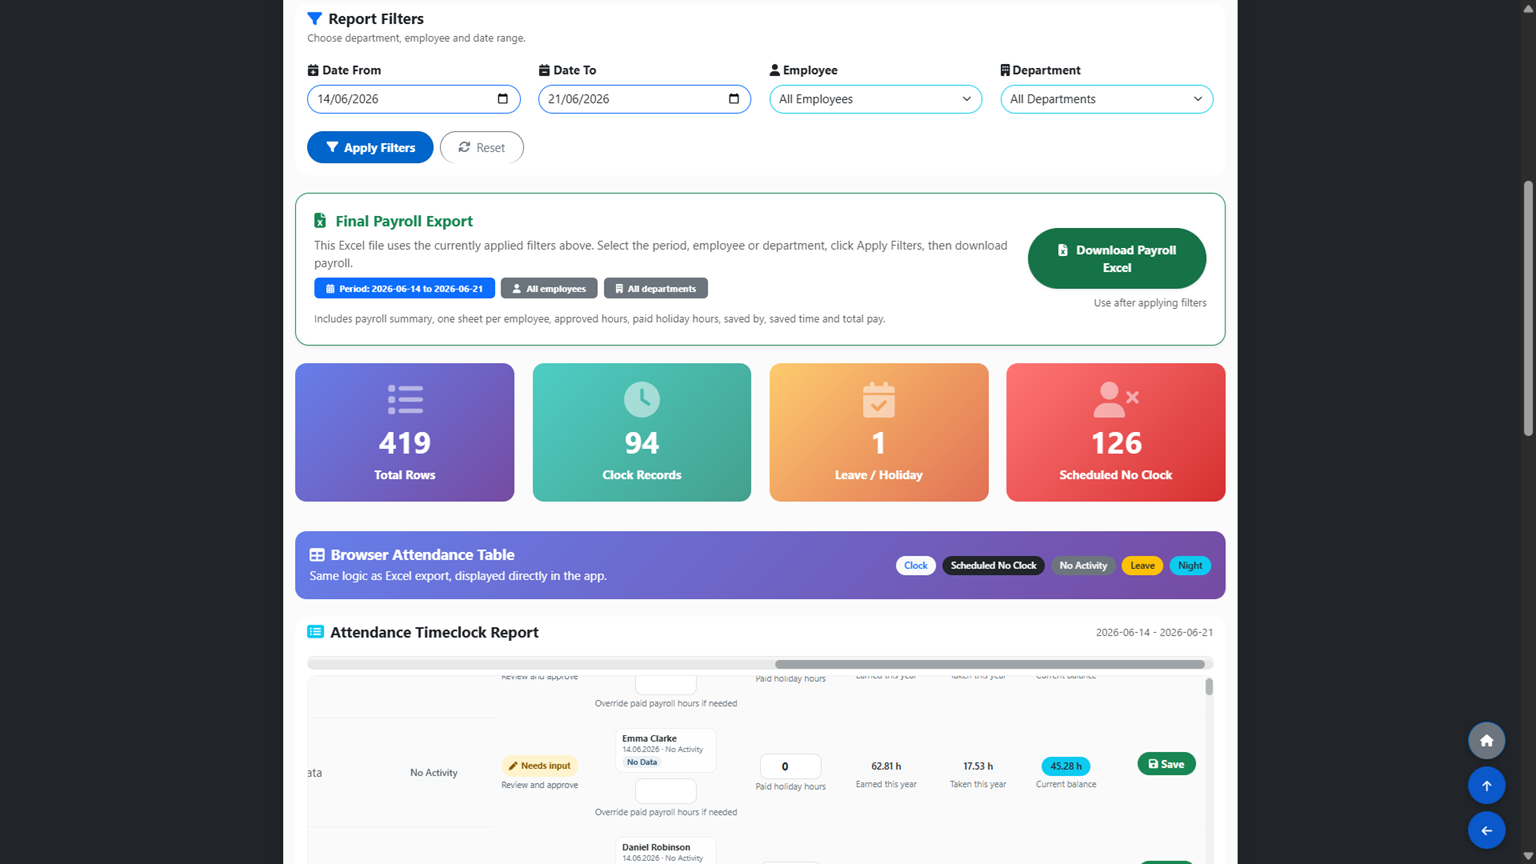The width and height of the screenshot is (1536, 864).
Task: Select the 419 Total Rows card
Action: pyautogui.click(x=405, y=432)
